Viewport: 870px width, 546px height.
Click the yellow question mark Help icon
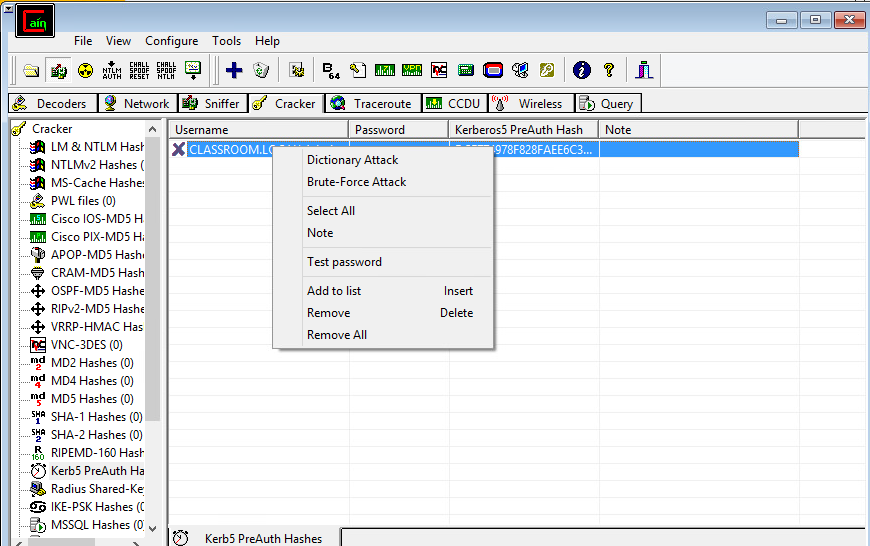click(609, 70)
